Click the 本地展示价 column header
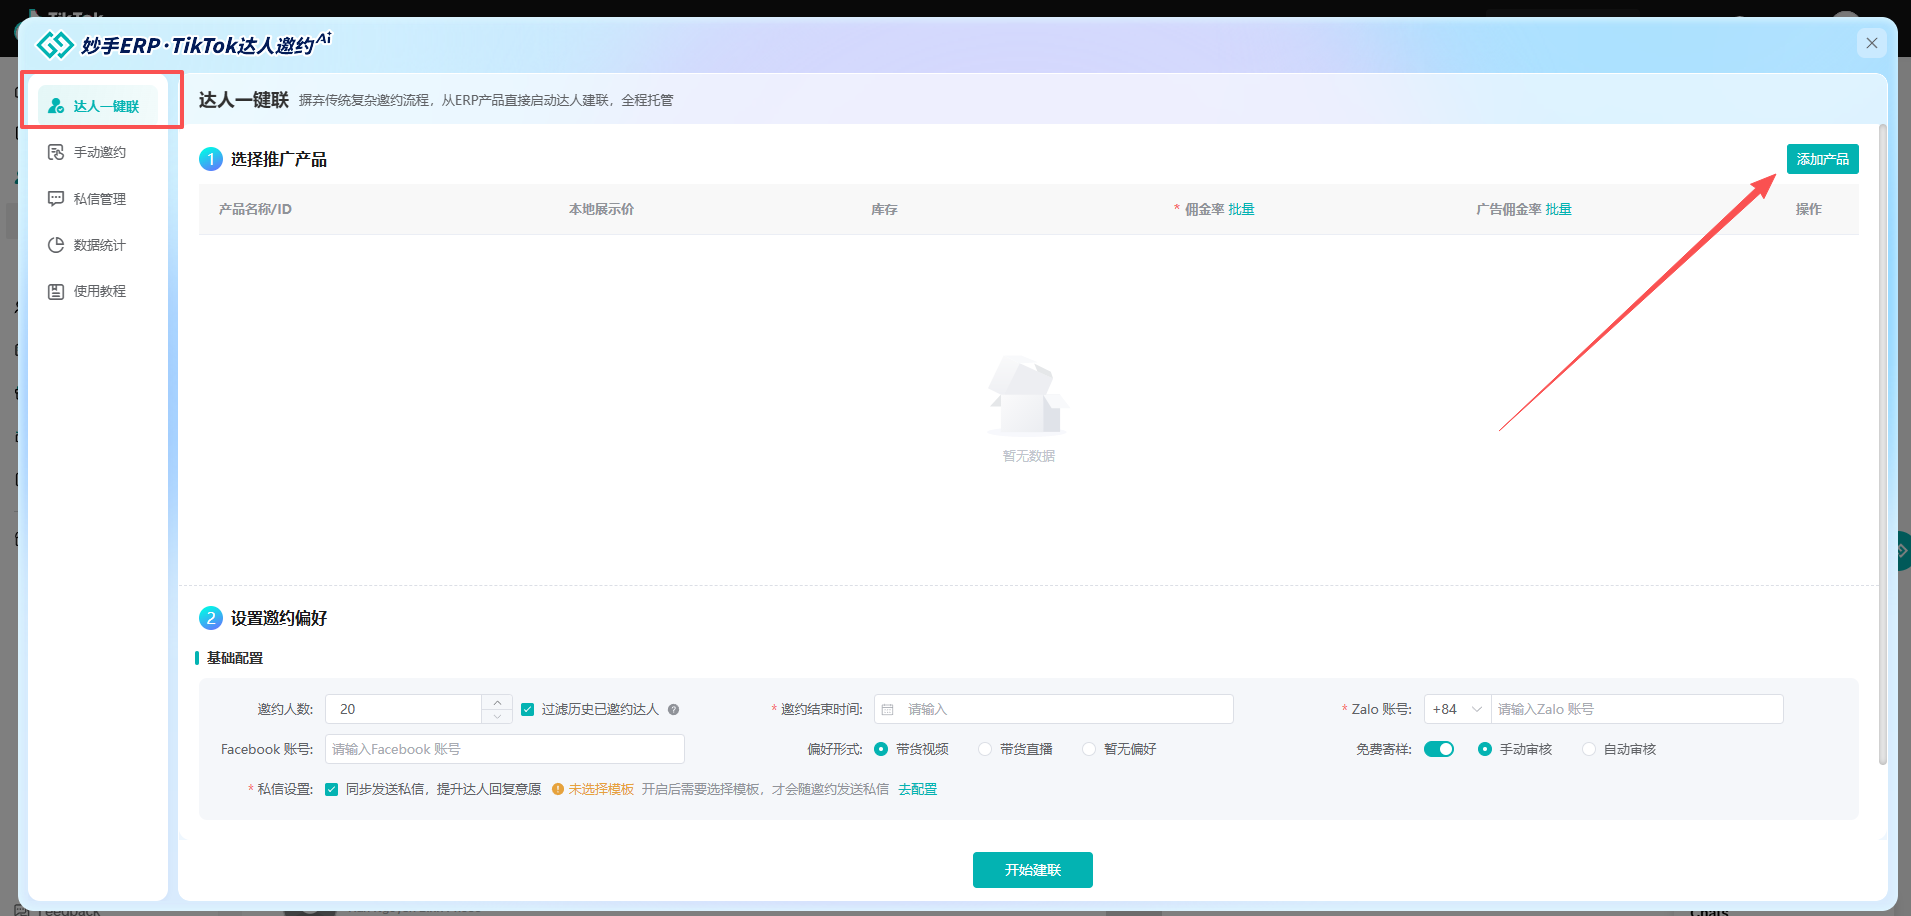Image resolution: width=1911 pixels, height=916 pixels. (x=601, y=209)
